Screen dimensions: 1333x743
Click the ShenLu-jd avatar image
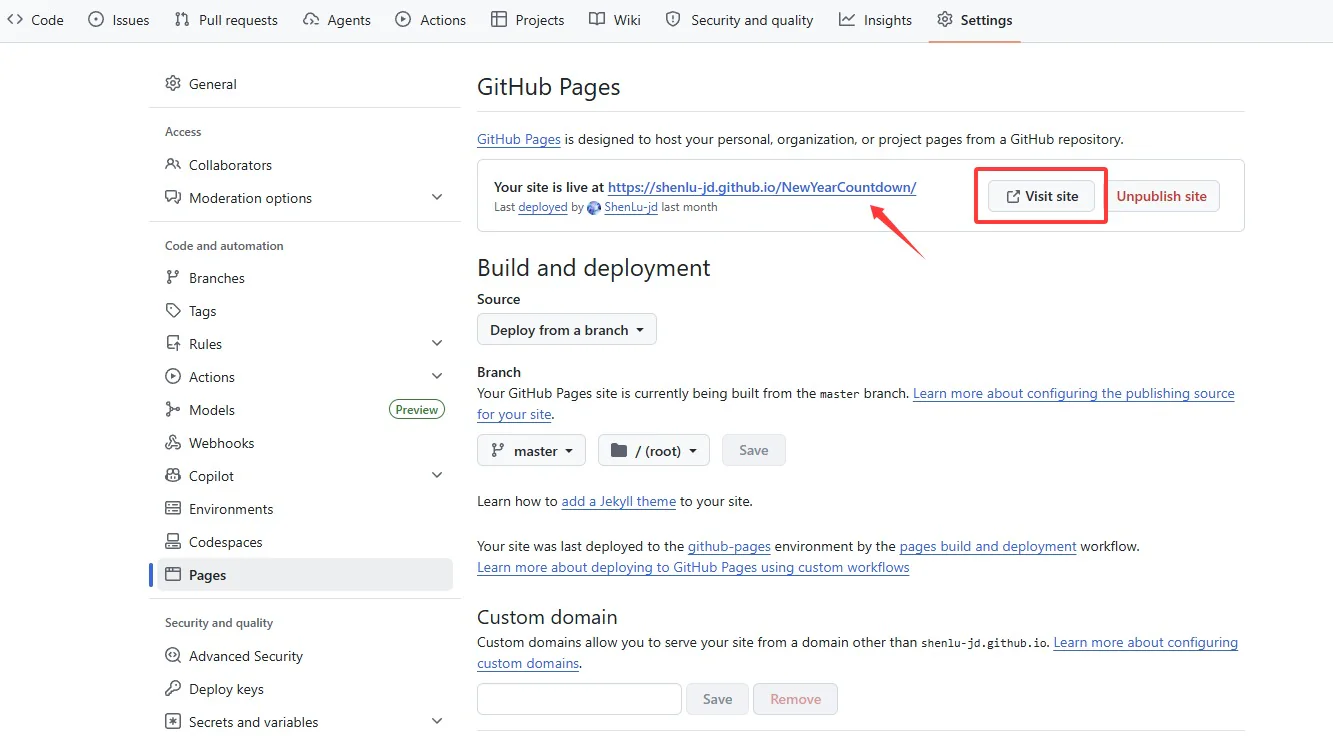[x=594, y=208]
